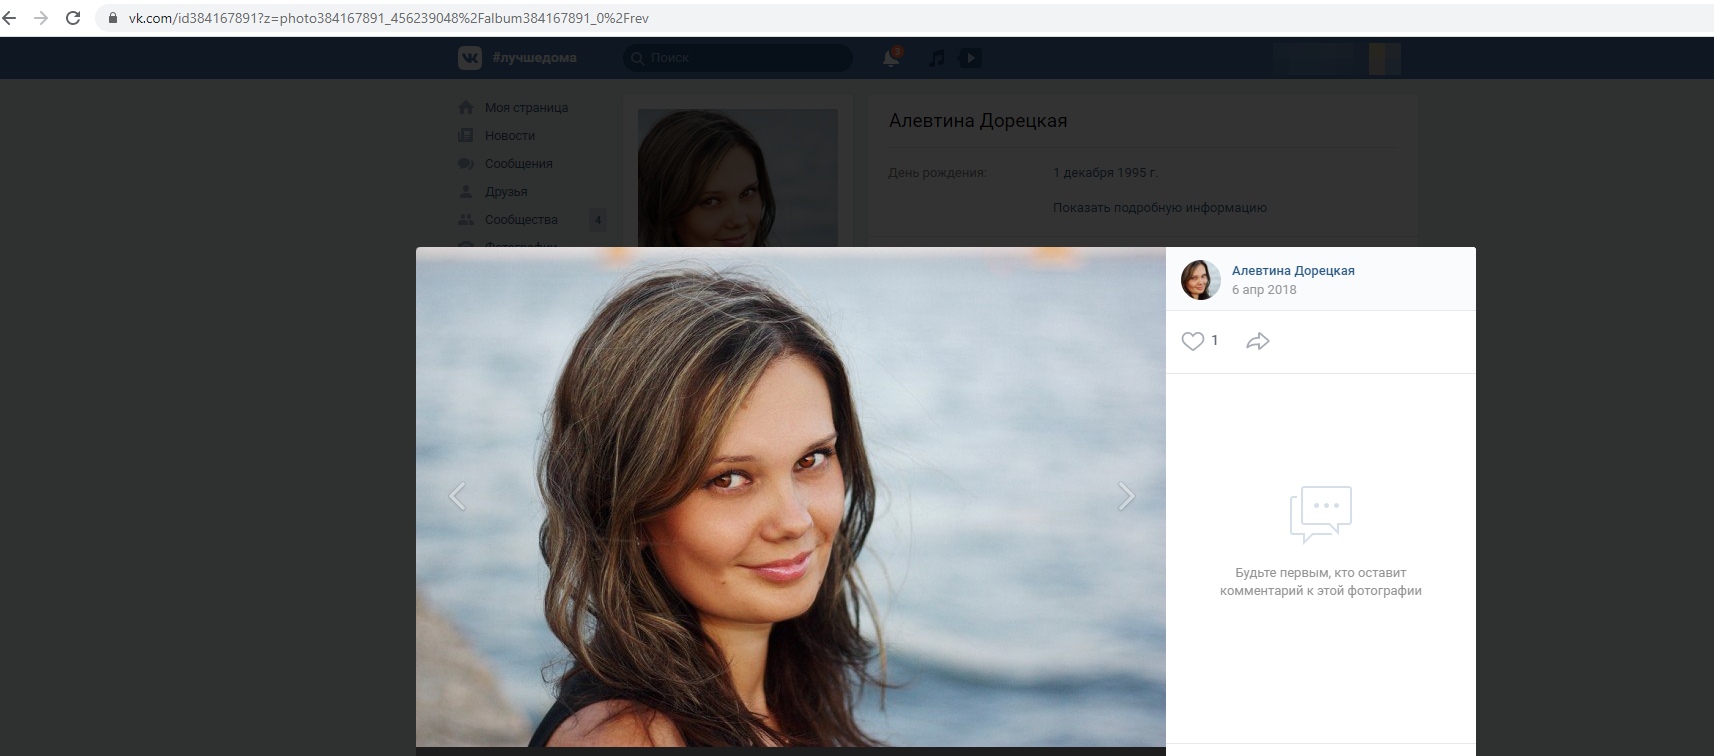
Task: Click the VK logo in the header
Action: [470, 58]
